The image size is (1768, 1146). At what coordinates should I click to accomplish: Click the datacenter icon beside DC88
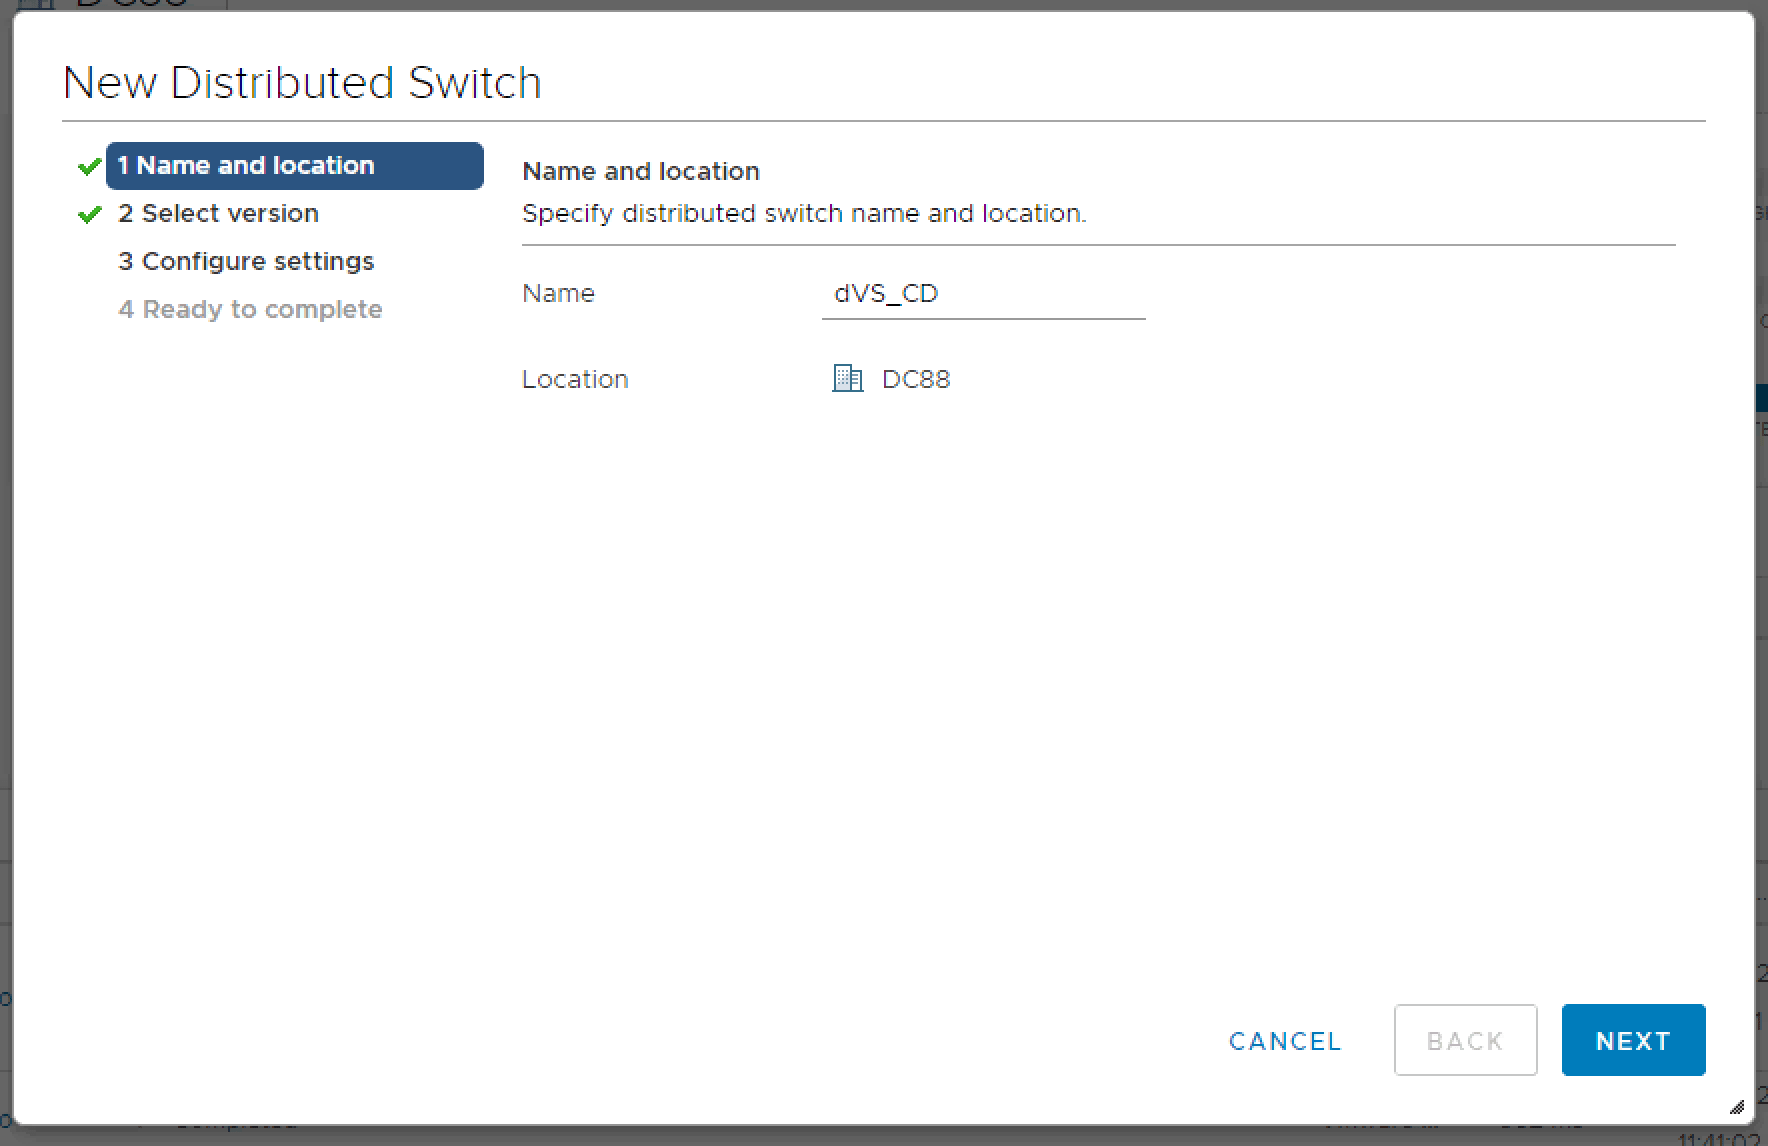847,379
